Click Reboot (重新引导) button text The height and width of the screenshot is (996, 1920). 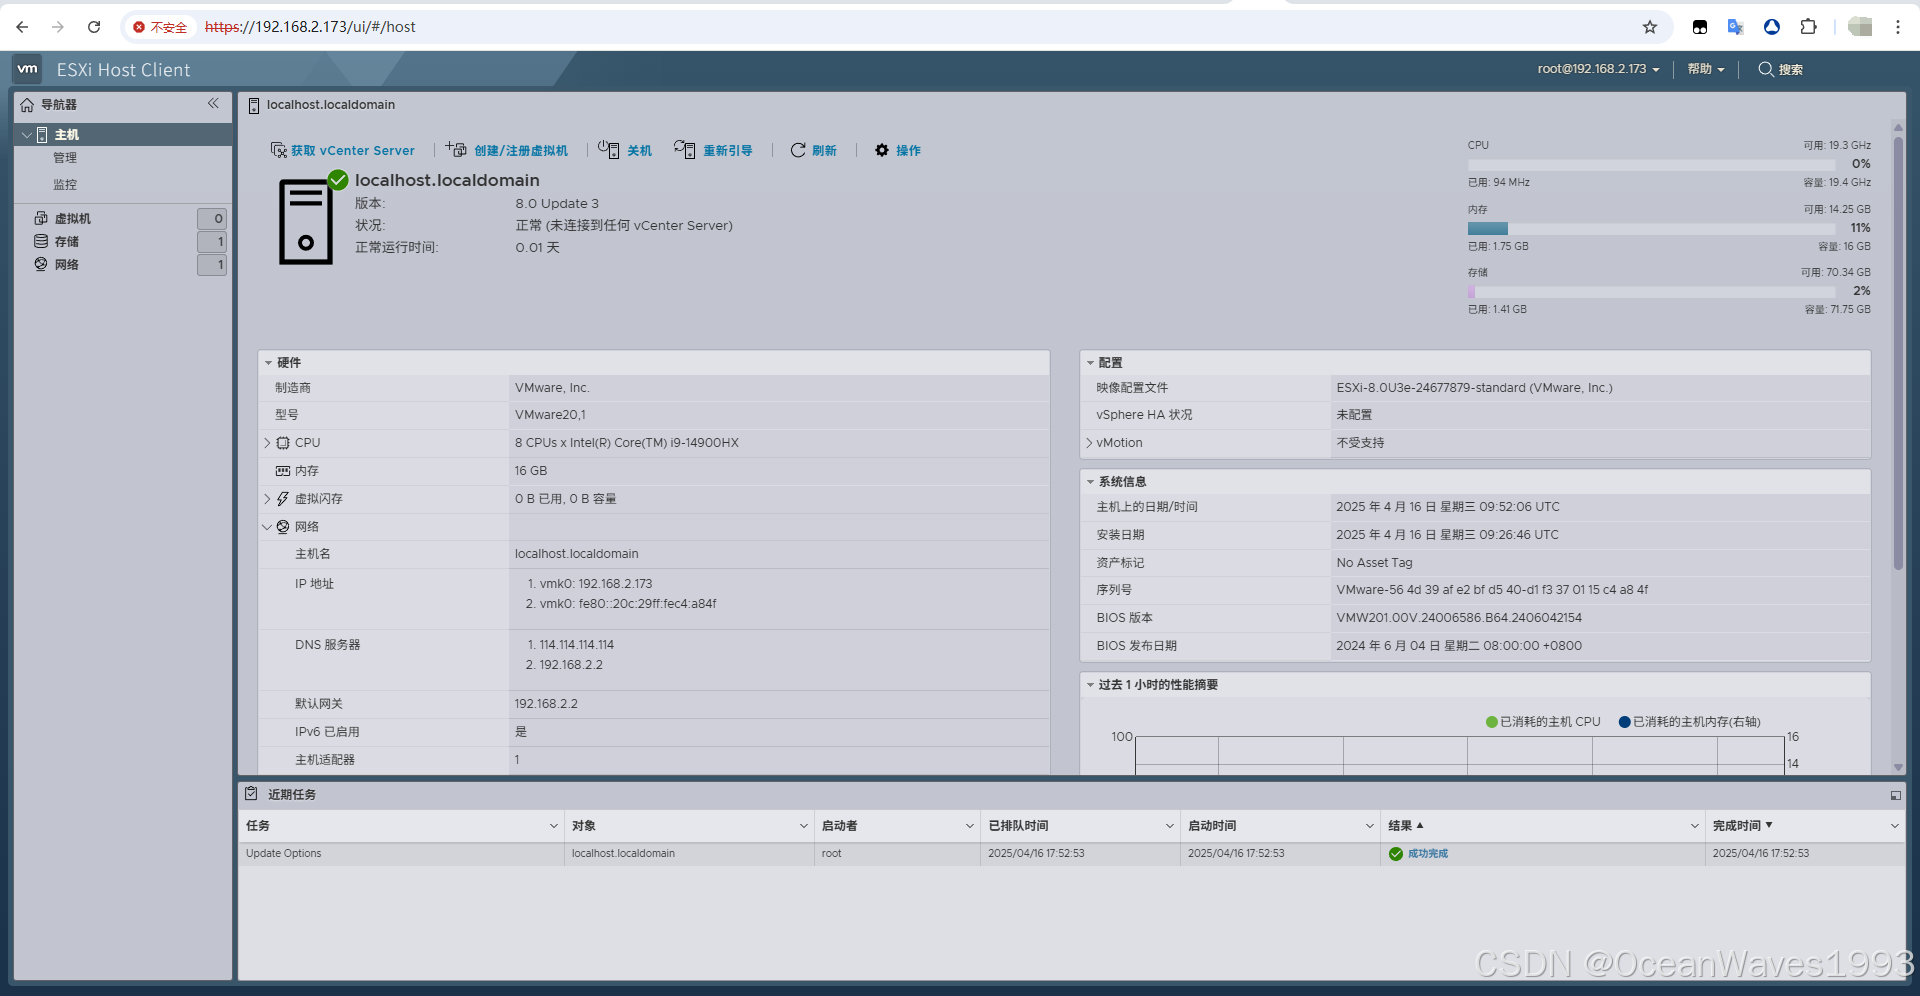pyautogui.click(x=728, y=151)
